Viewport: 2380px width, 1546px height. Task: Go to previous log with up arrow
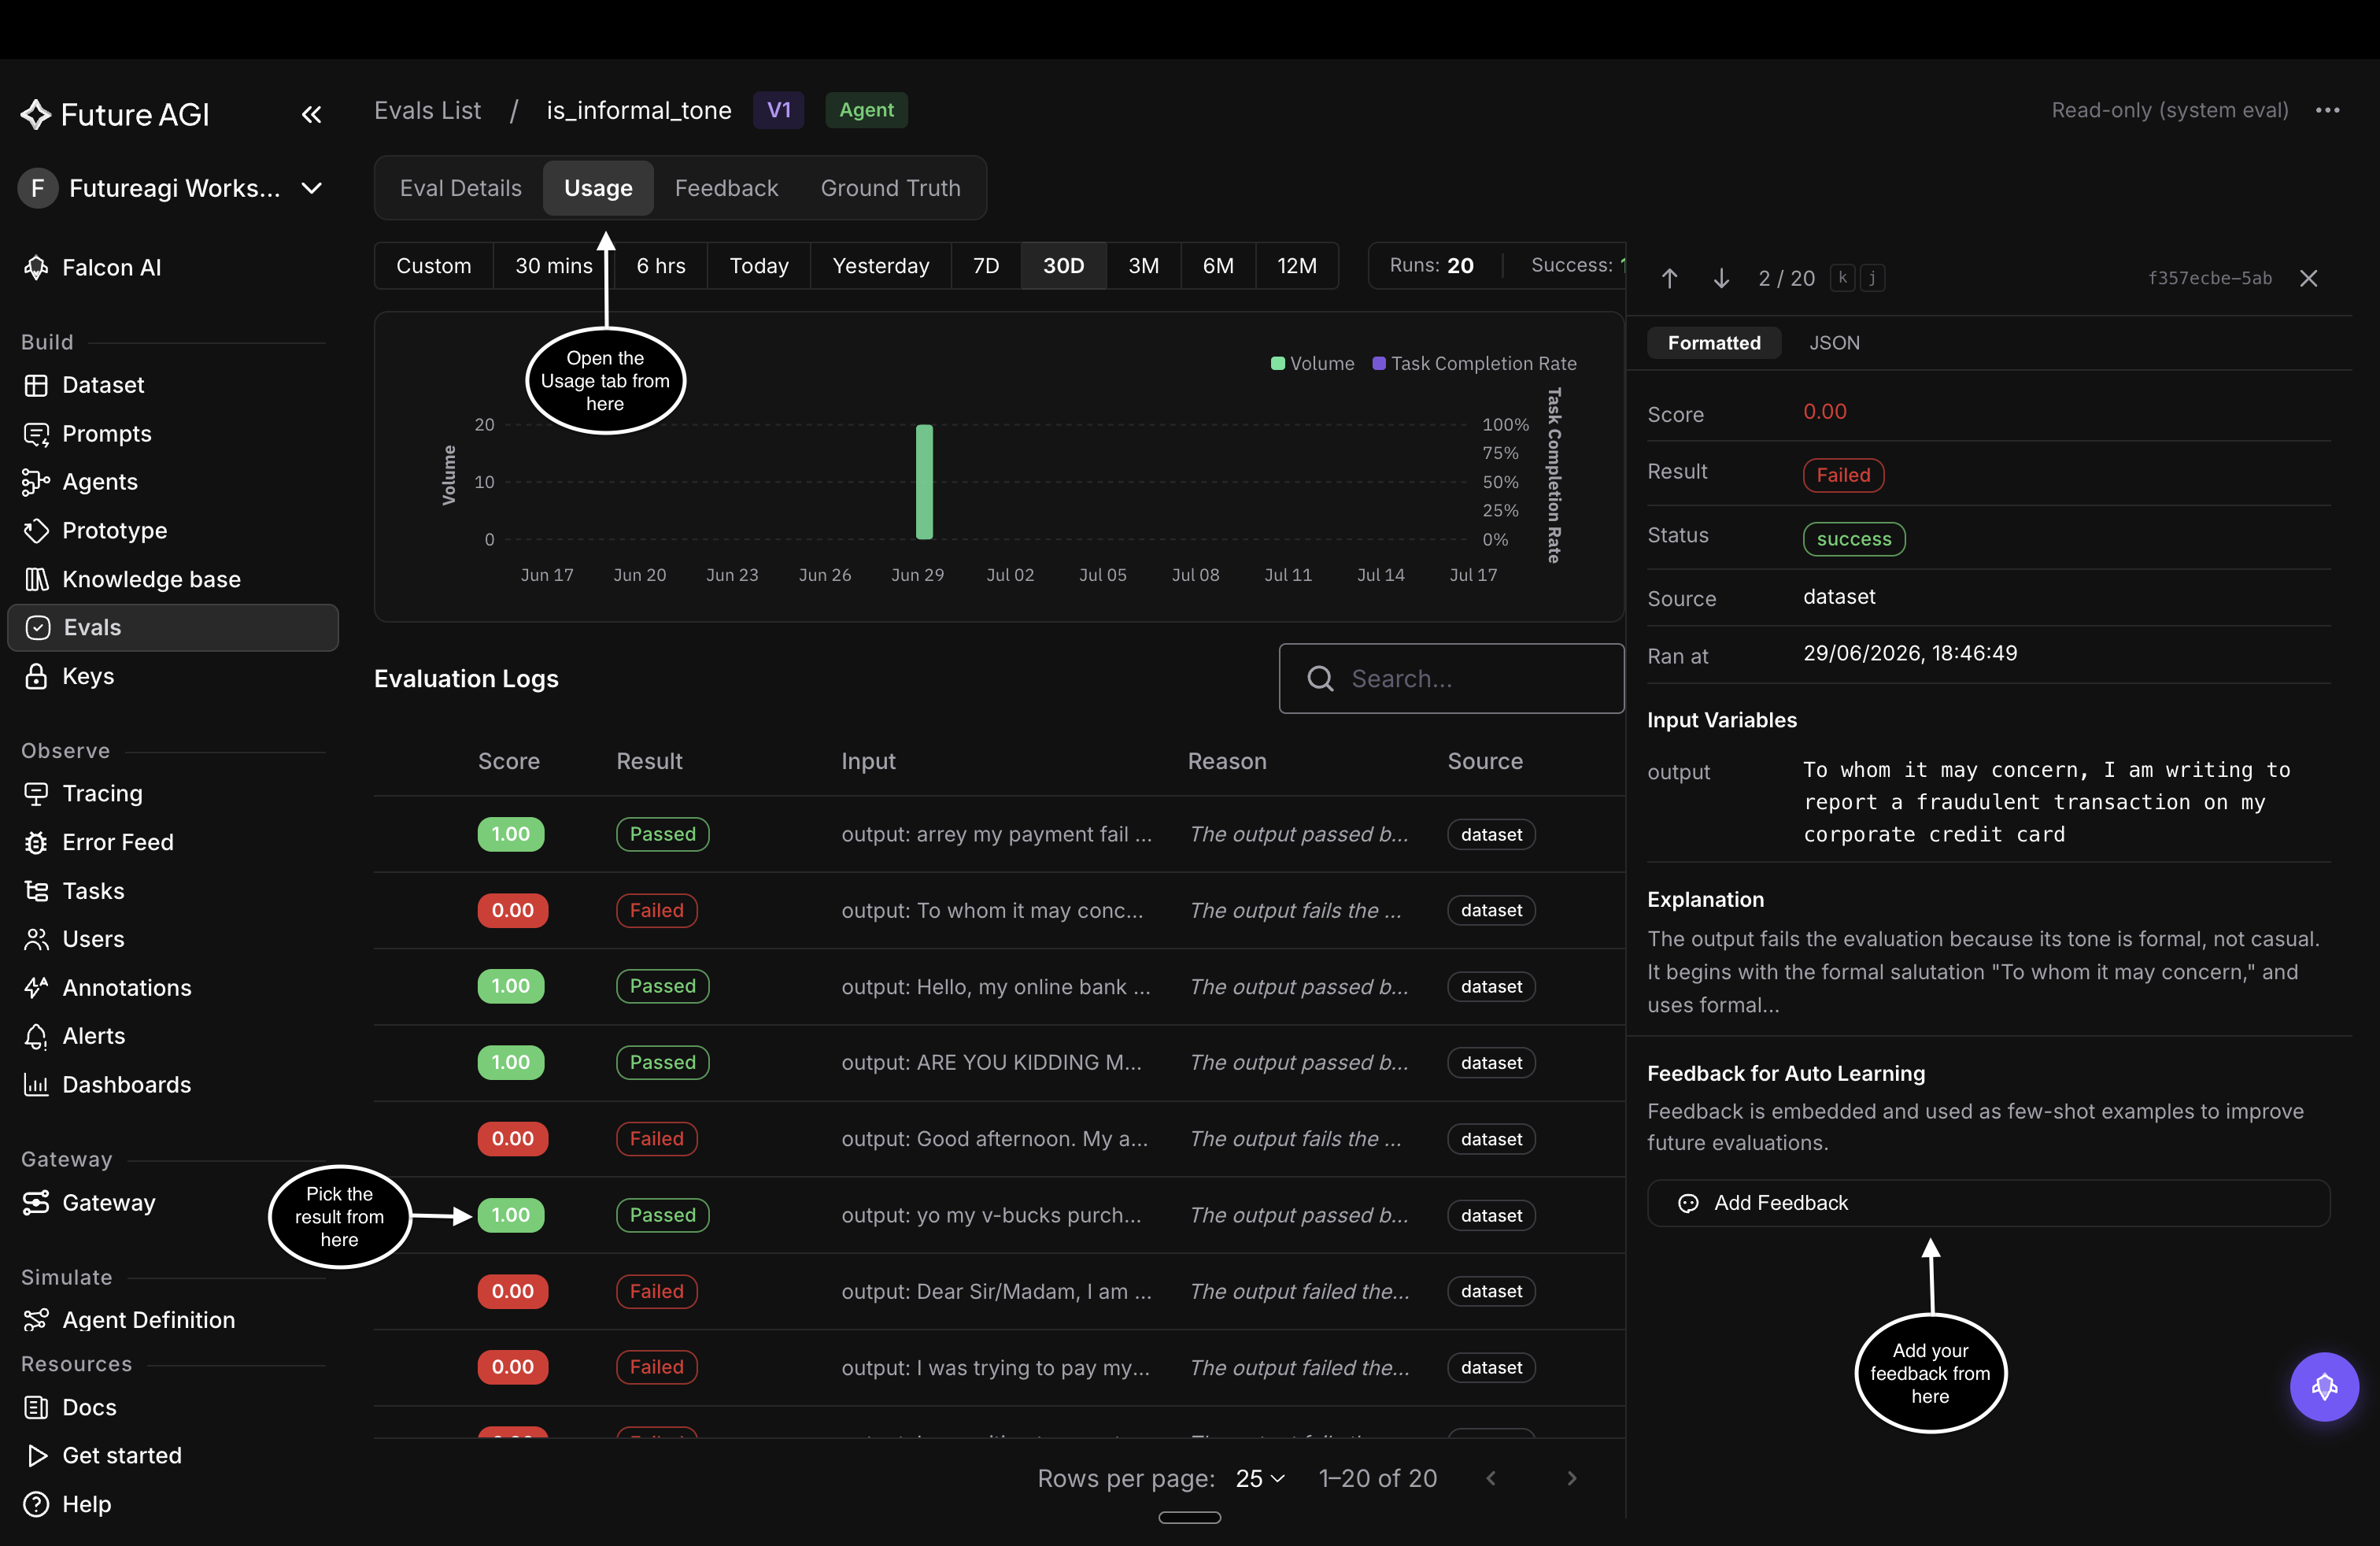point(1670,278)
